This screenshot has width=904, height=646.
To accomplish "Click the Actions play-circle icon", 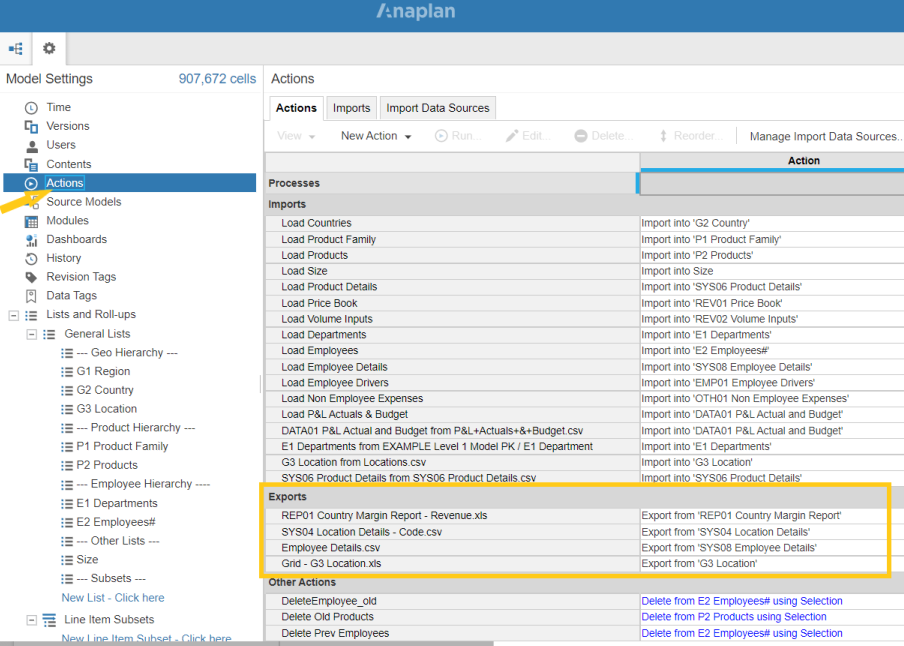I will (31, 183).
